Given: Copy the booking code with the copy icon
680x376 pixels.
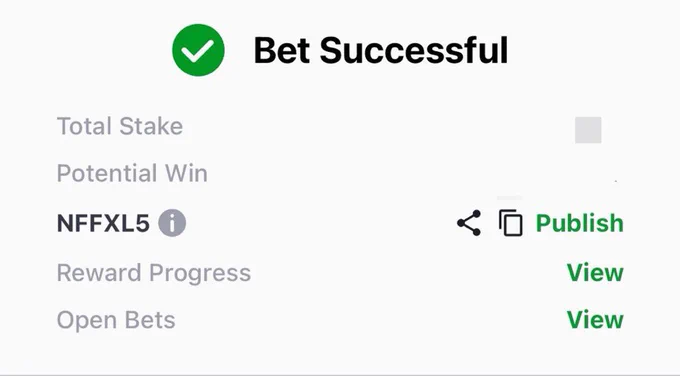Looking at the screenshot, I should (x=510, y=223).
